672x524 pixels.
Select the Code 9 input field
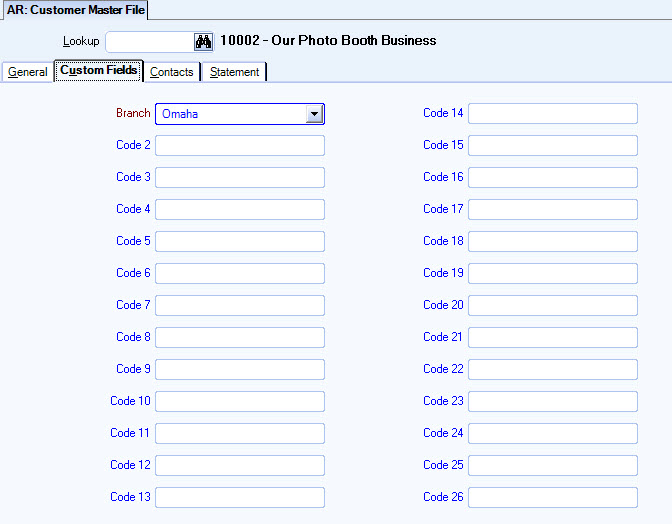pyautogui.click(x=240, y=370)
